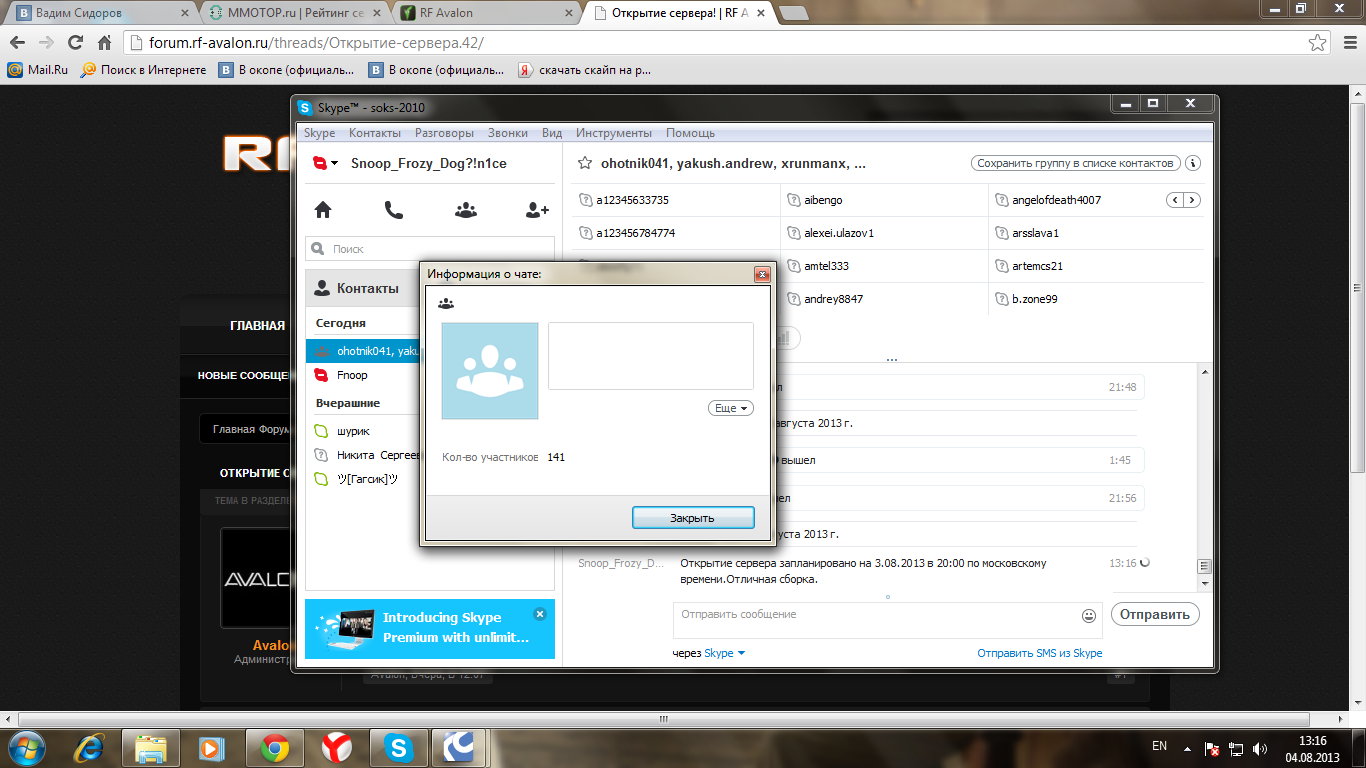1366x768 pixels.
Task: Open the Skype menu in the menu bar
Action: [x=320, y=133]
